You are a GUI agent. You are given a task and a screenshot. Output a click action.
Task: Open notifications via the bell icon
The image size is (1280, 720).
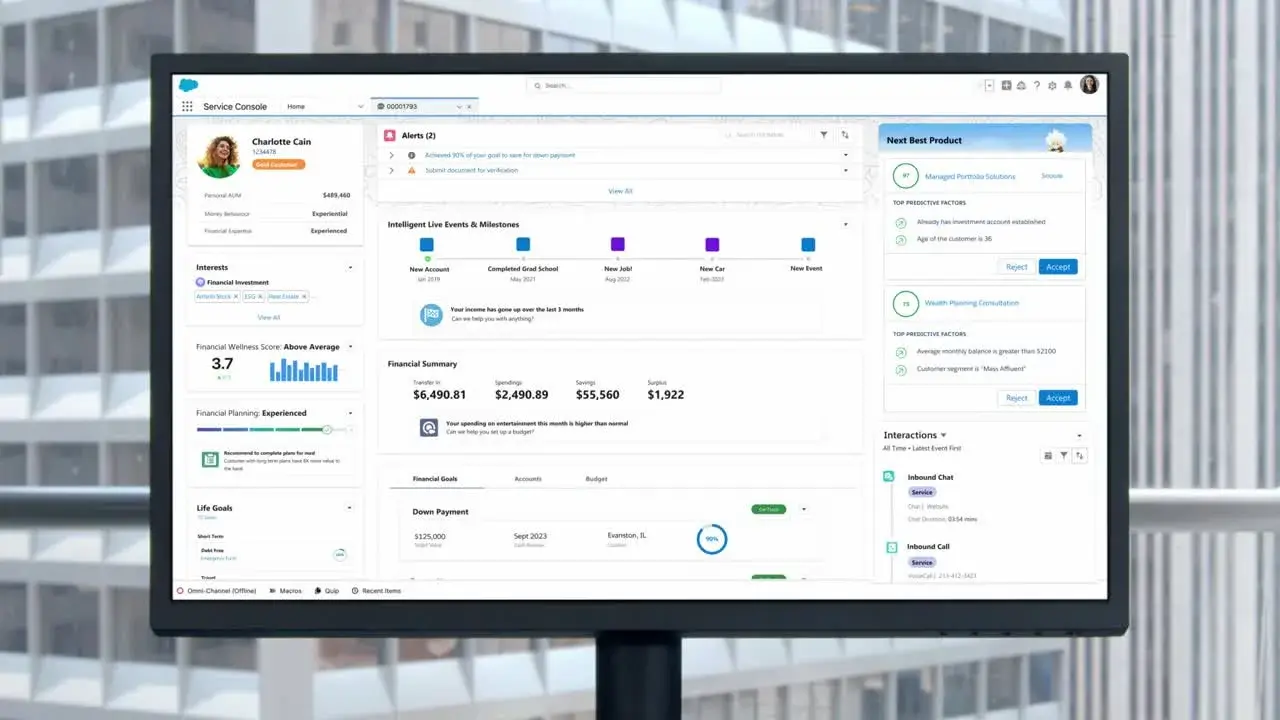pos(1070,86)
